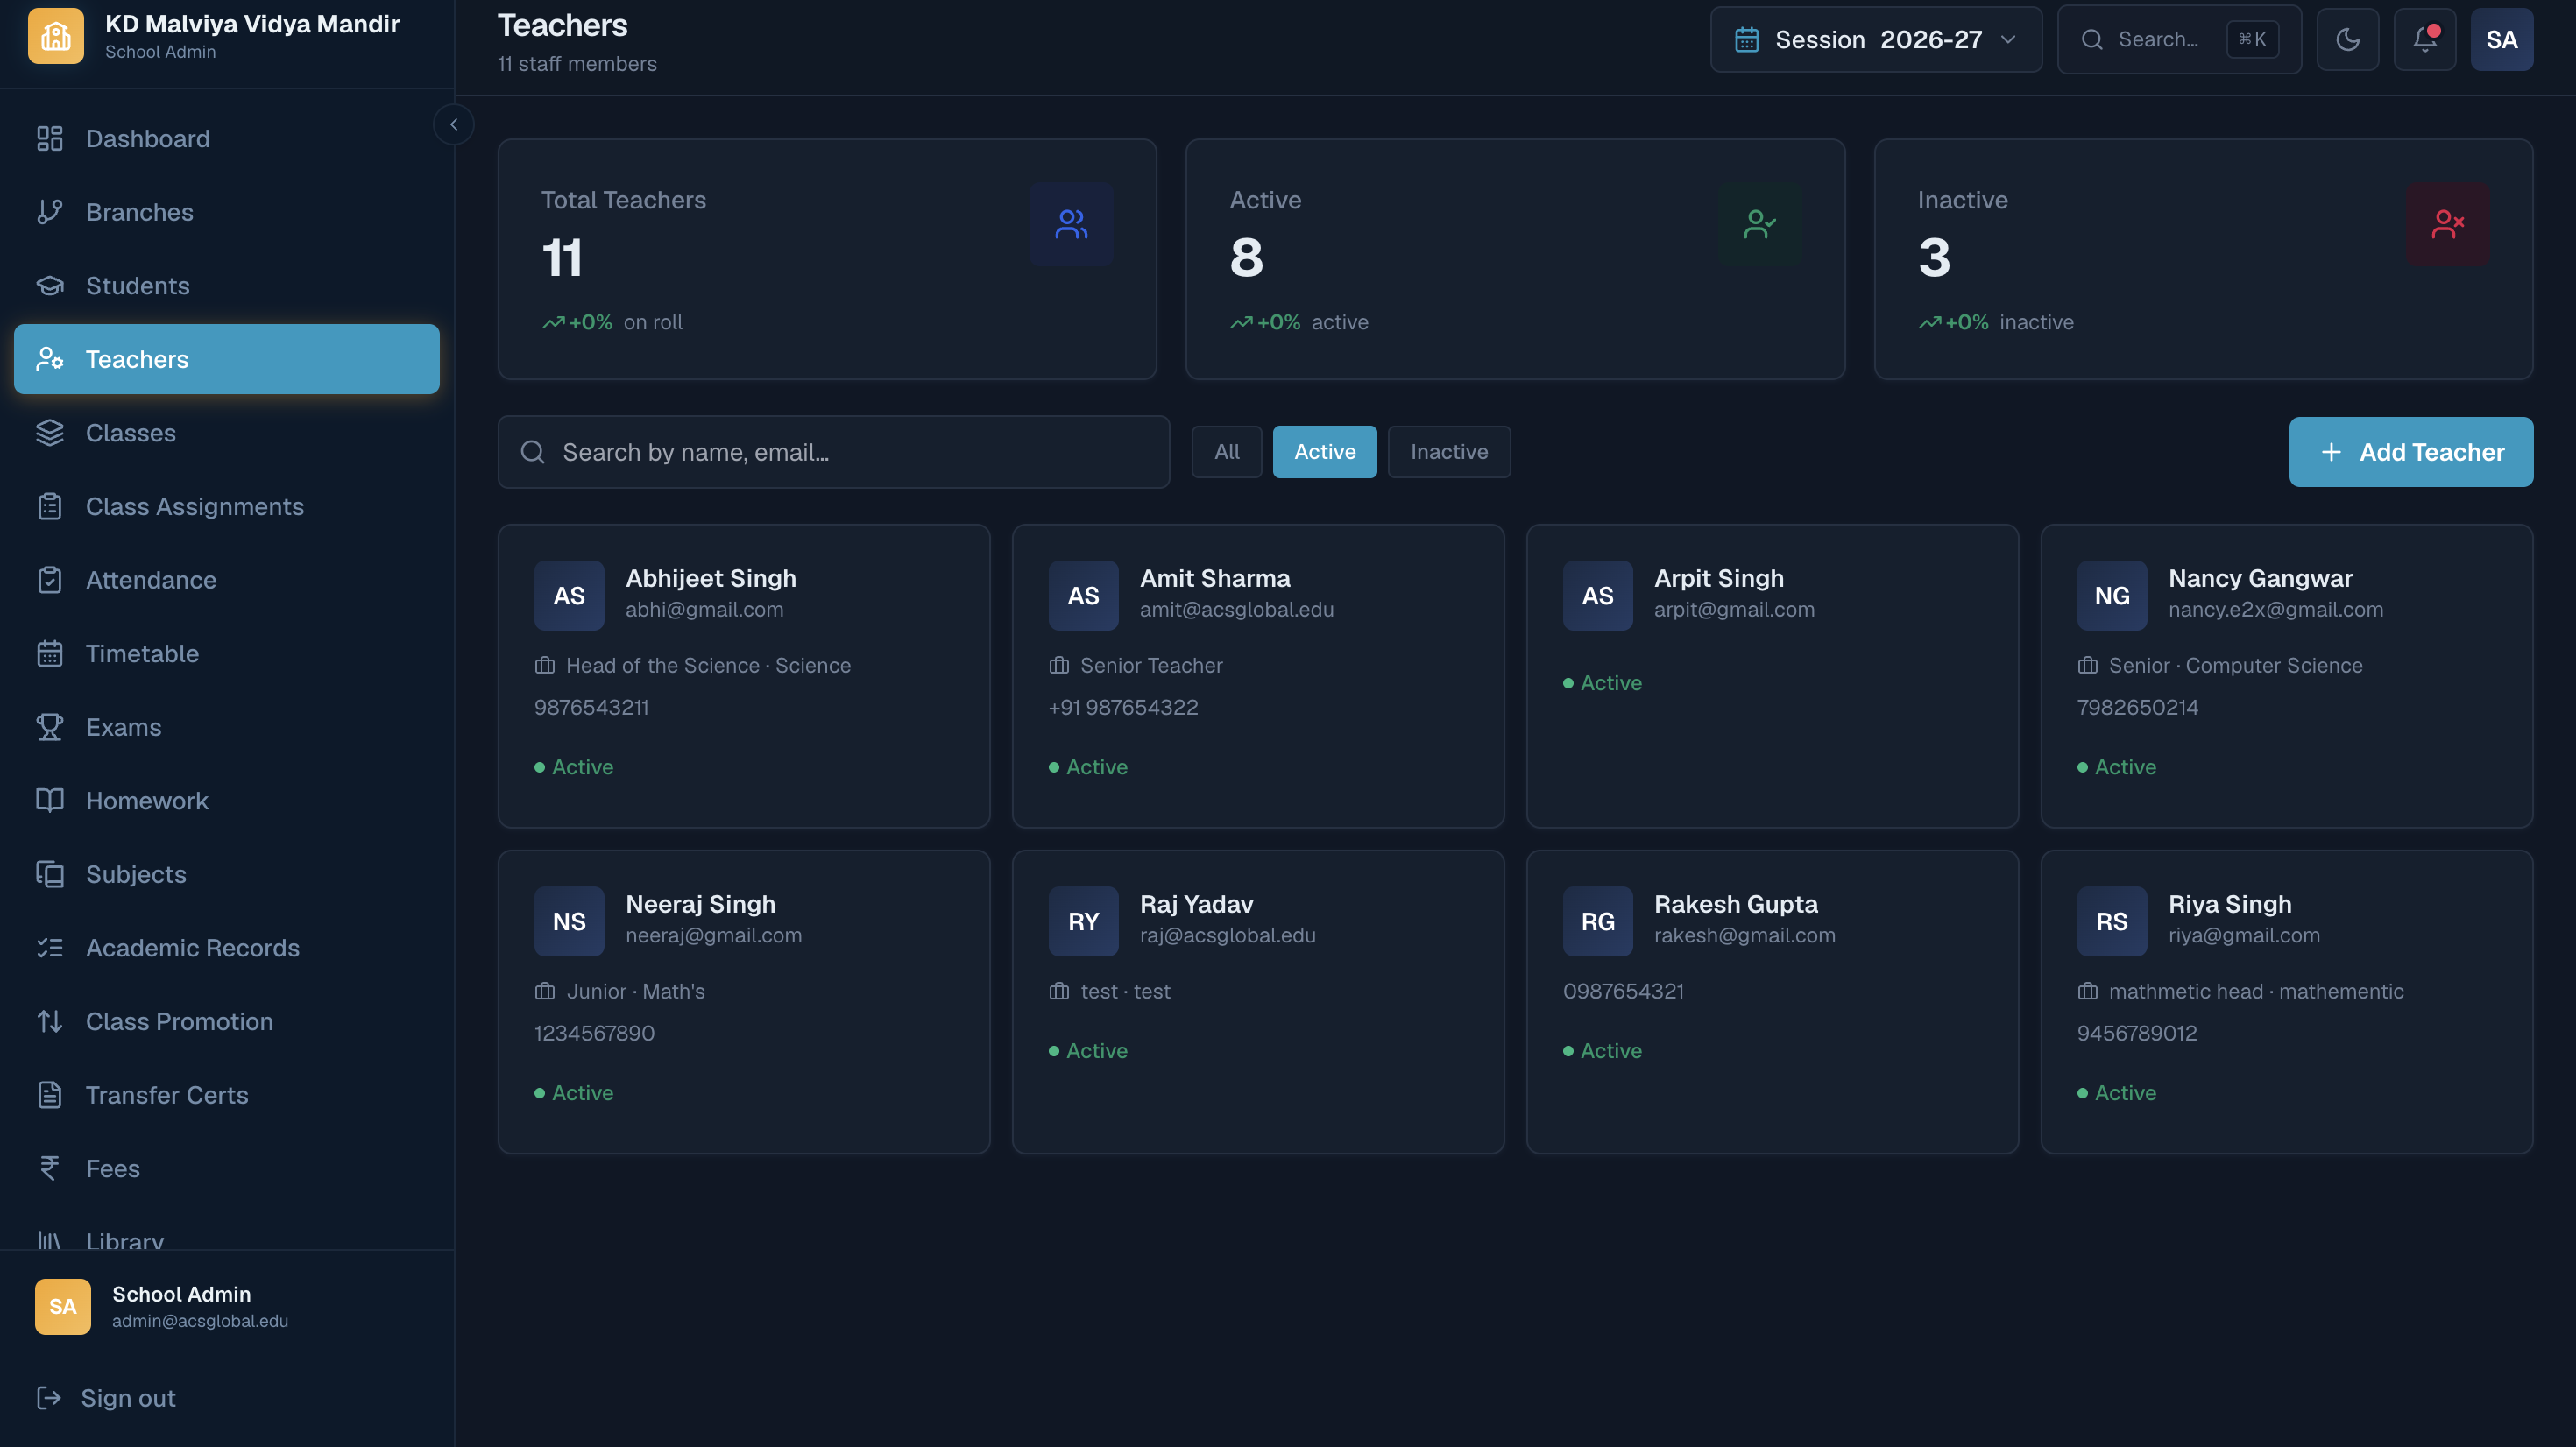Click the Attendance clipboard-check icon
The width and height of the screenshot is (2576, 1447).
click(x=50, y=580)
